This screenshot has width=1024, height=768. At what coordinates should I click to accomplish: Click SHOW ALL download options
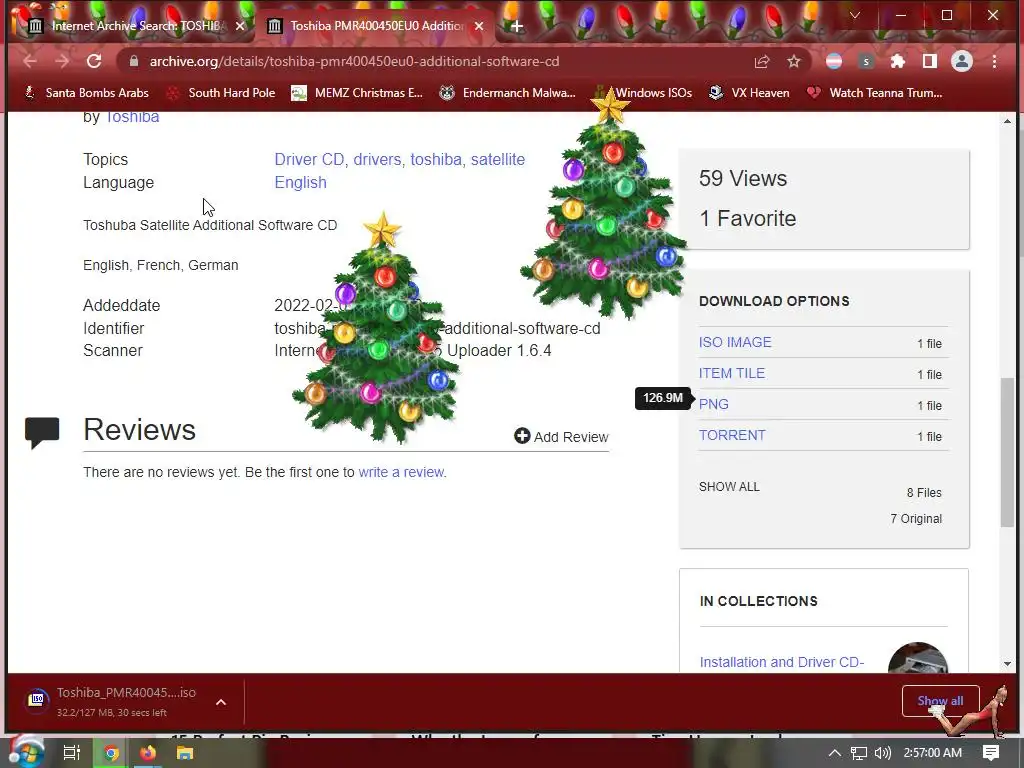729,487
